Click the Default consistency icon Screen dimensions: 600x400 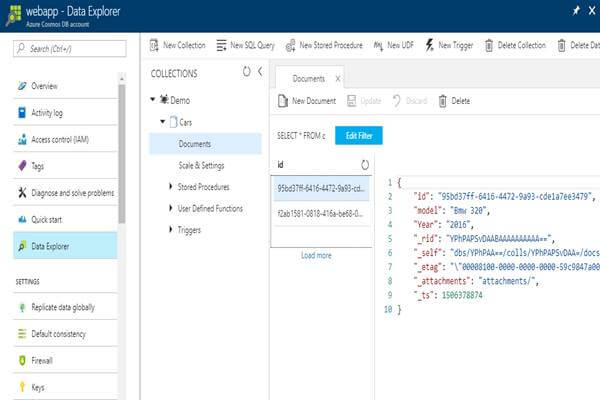click(22, 334)
